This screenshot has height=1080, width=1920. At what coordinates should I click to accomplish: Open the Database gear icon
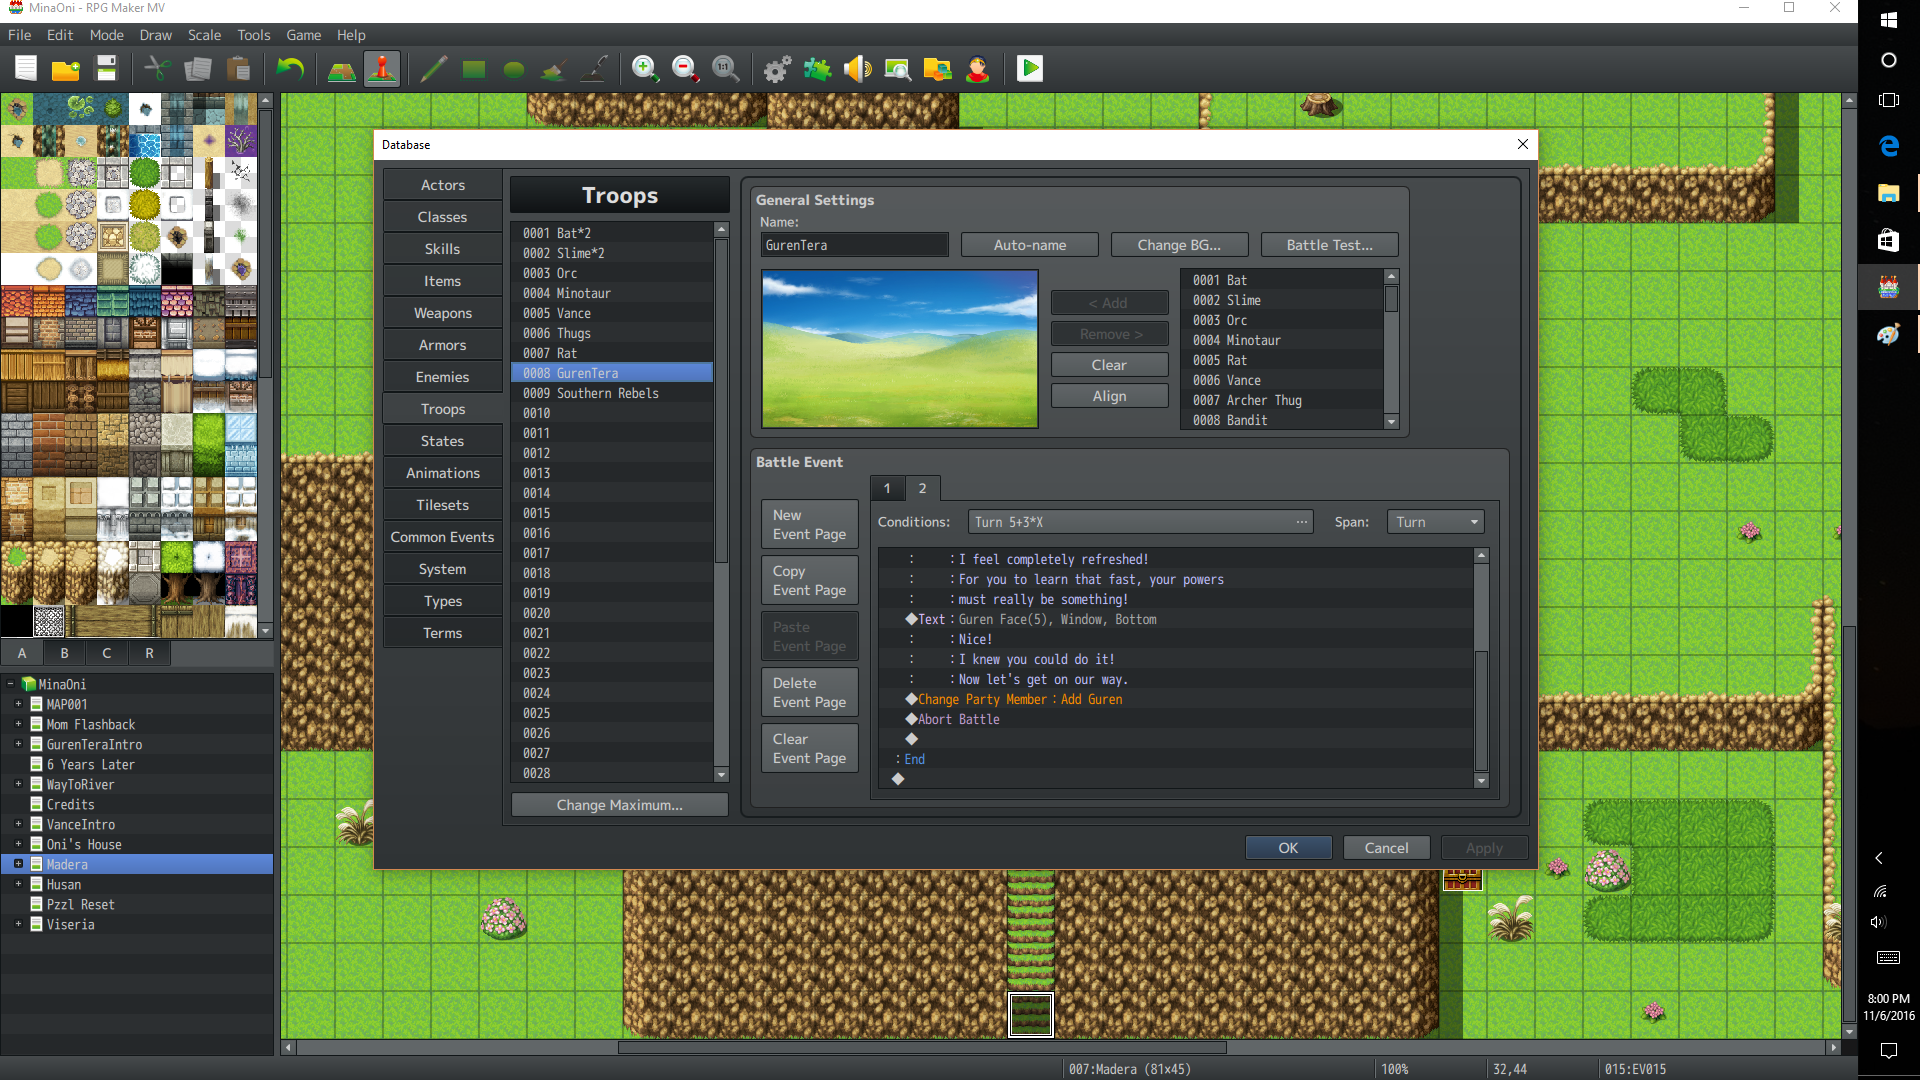(x=777, y=69)
